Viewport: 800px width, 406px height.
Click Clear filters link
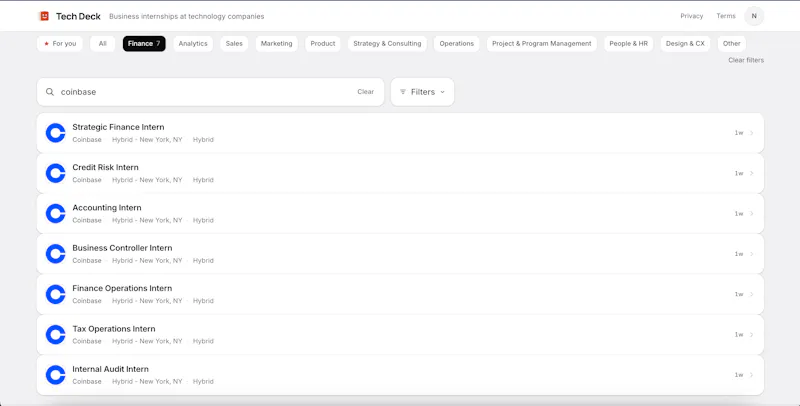tap(746, 60)
